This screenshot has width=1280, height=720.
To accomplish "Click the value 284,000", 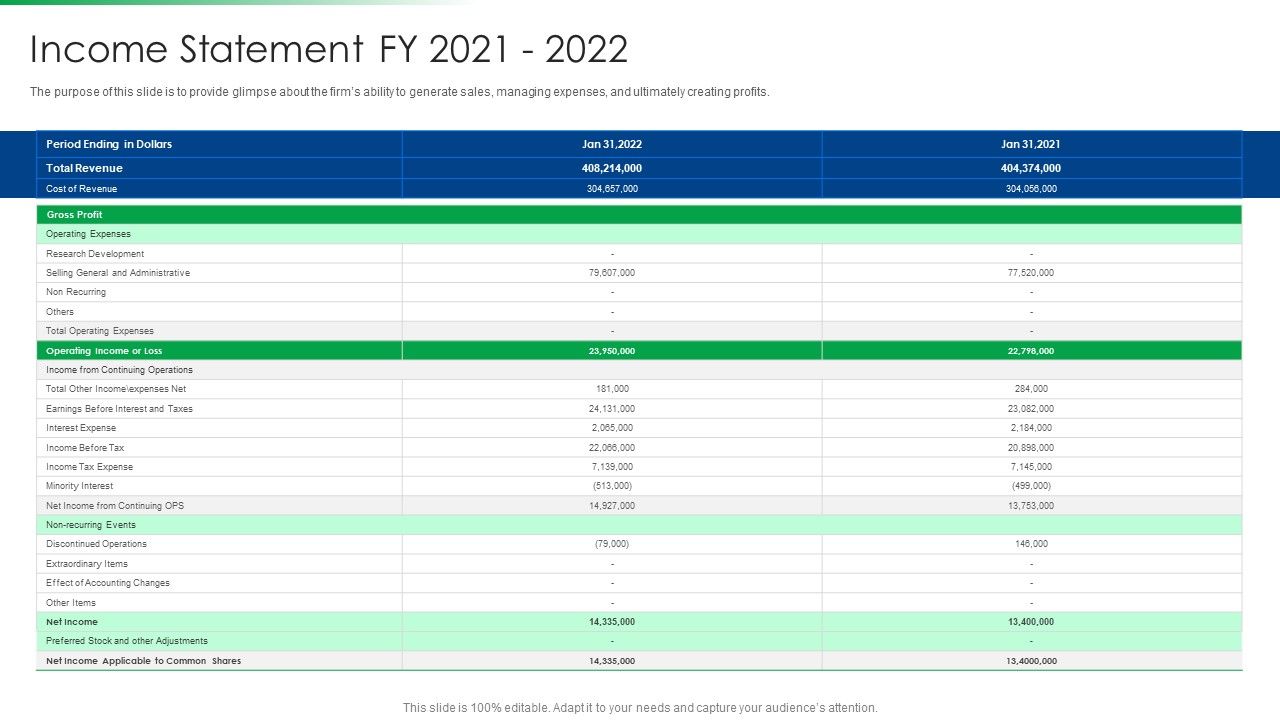I will [1031, 389].
